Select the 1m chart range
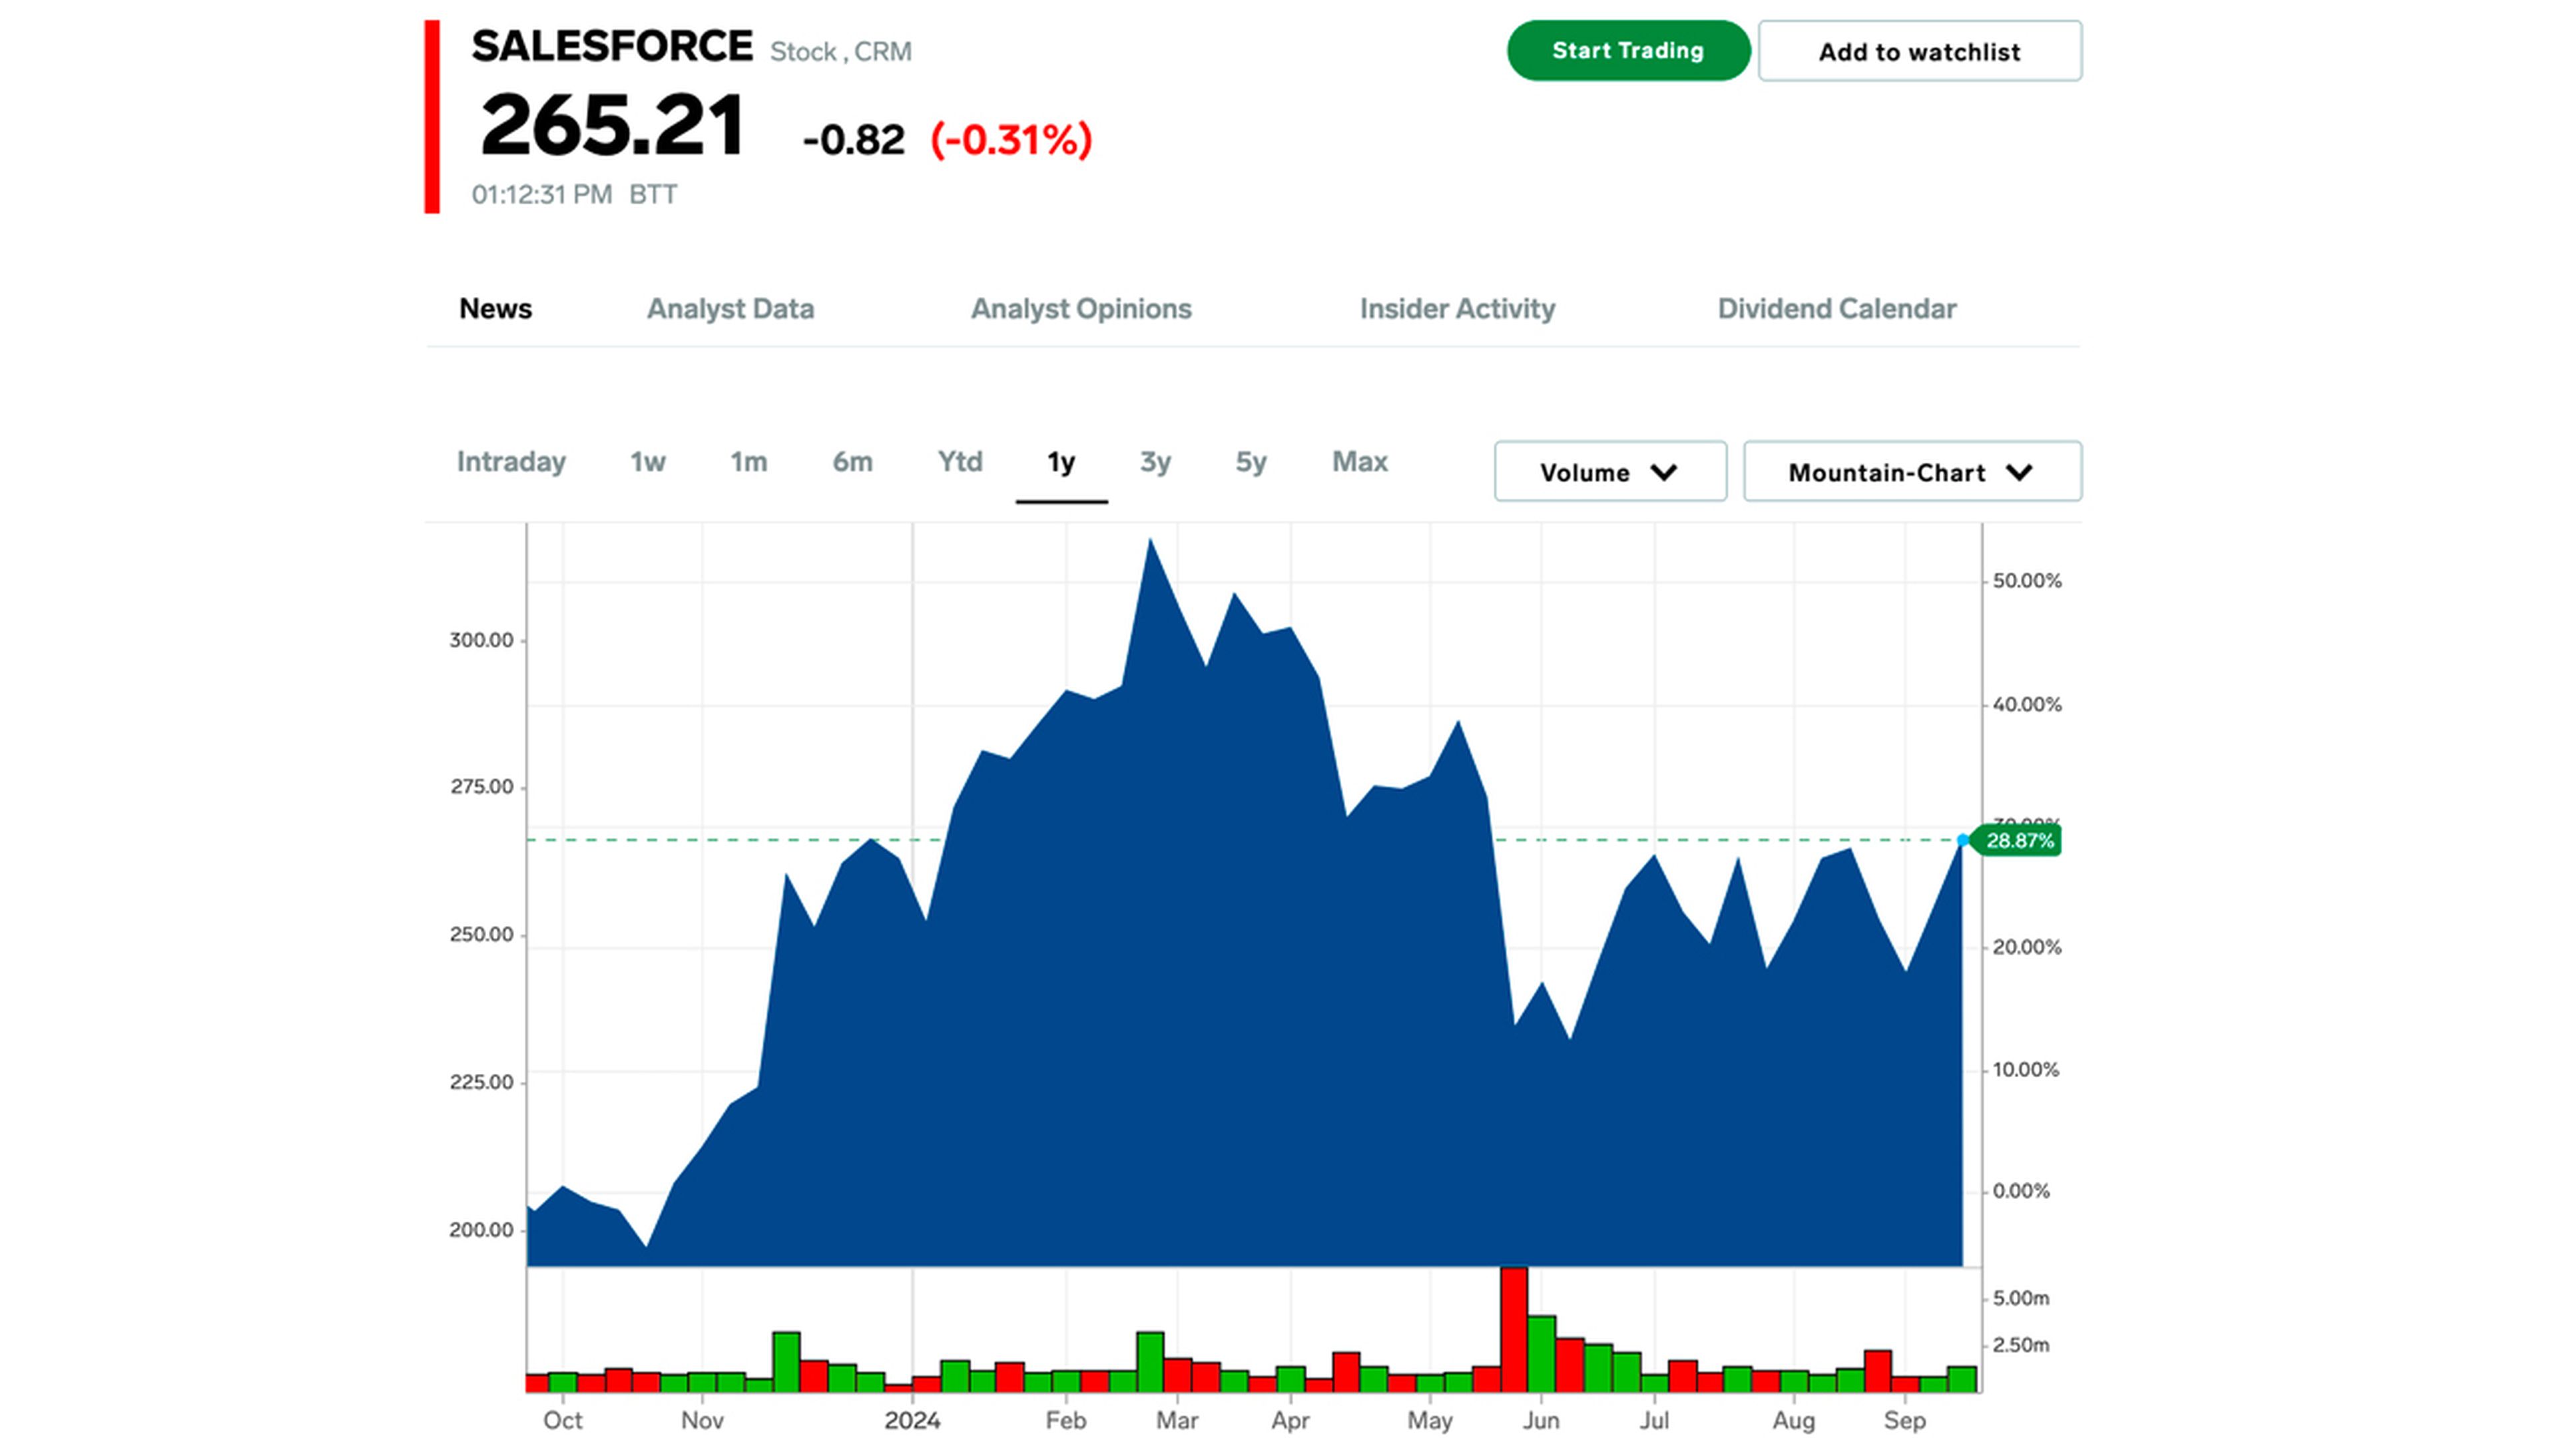Viewport: 2557px width, 1456px height. point(748,462)
